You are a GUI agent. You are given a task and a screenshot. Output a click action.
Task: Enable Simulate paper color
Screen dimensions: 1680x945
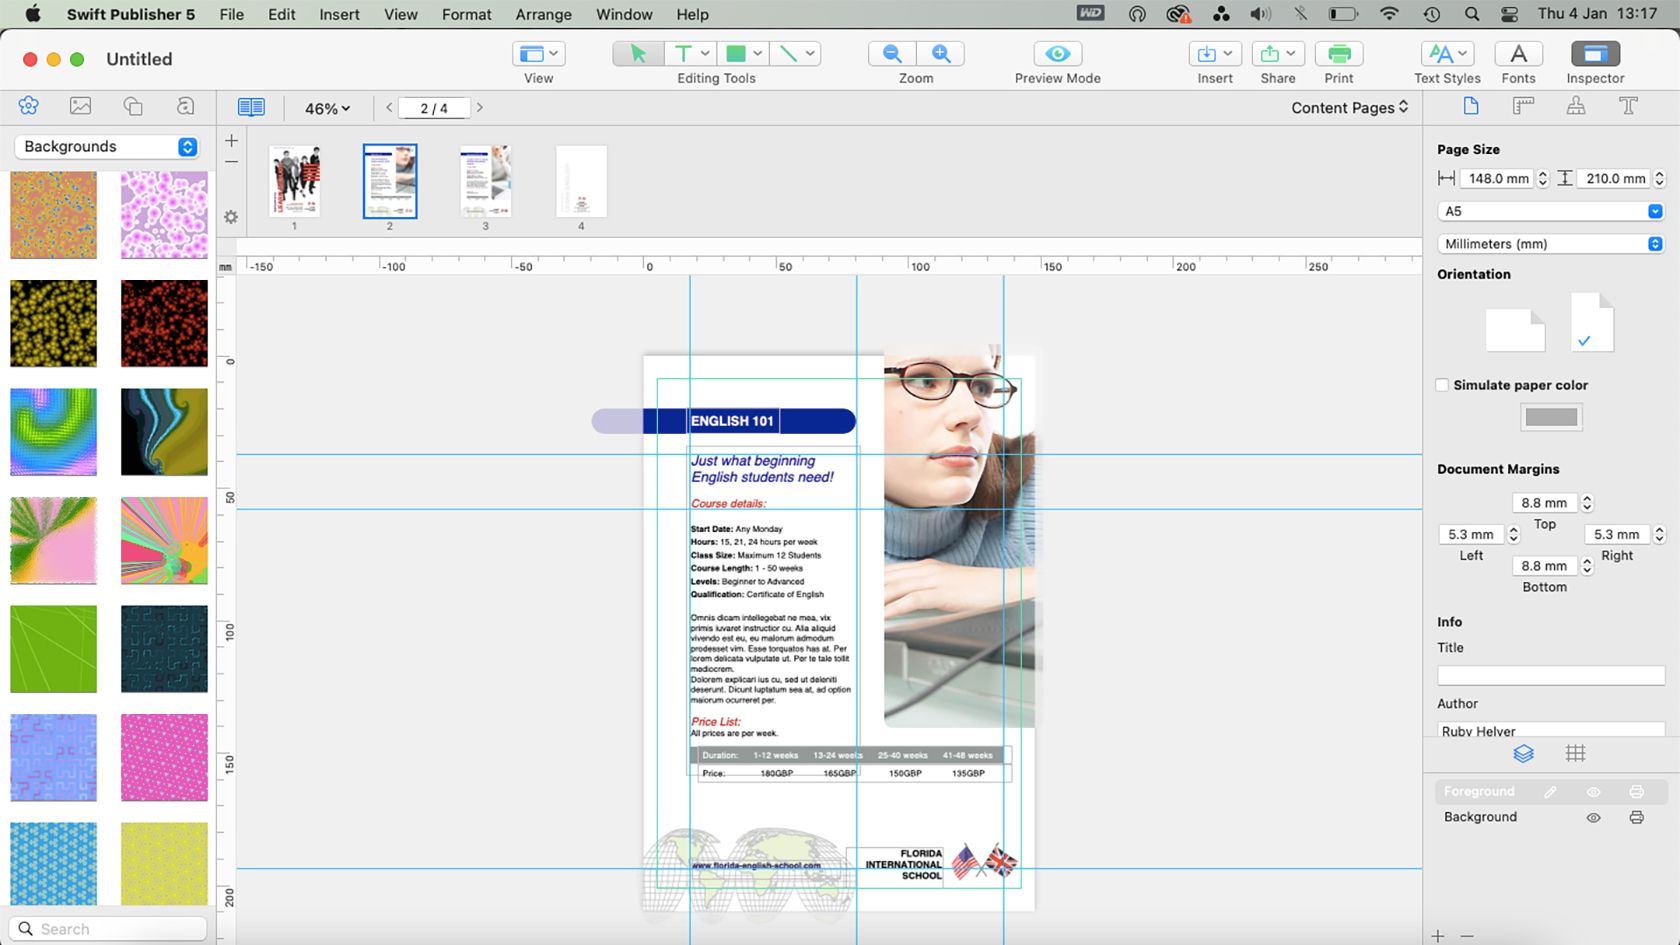click(x=1441, y=385)
